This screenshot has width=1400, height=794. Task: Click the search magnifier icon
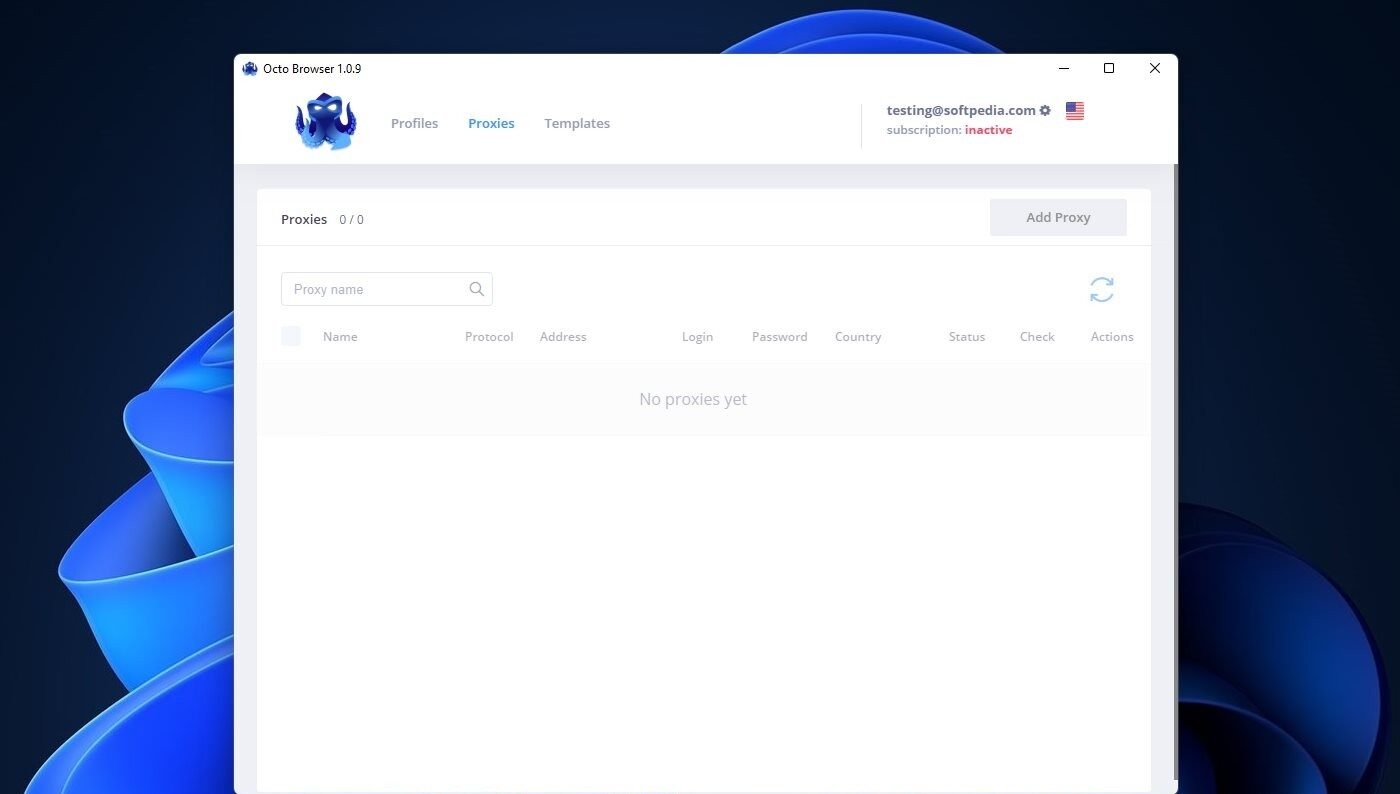click(477, 289)
